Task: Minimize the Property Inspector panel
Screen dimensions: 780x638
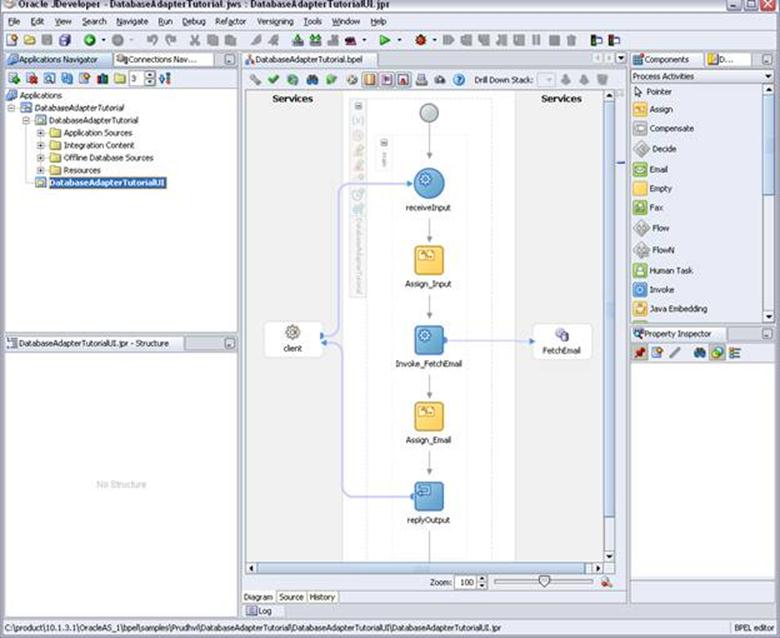Action: coord(767,334)
